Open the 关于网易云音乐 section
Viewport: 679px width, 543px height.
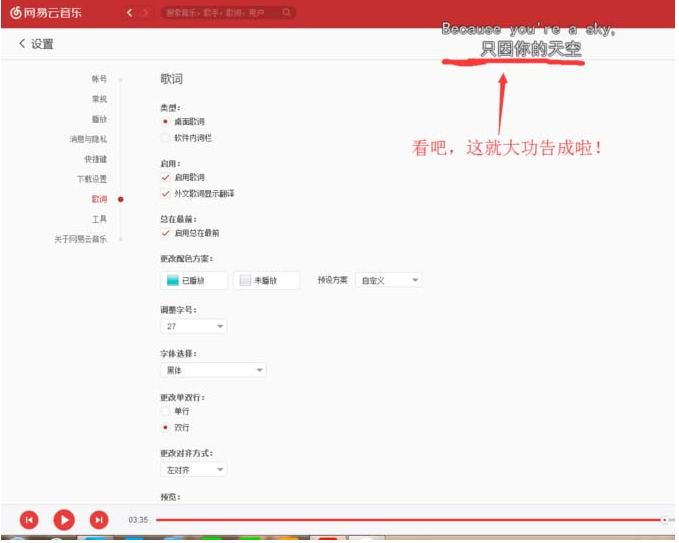coord(81,239)
